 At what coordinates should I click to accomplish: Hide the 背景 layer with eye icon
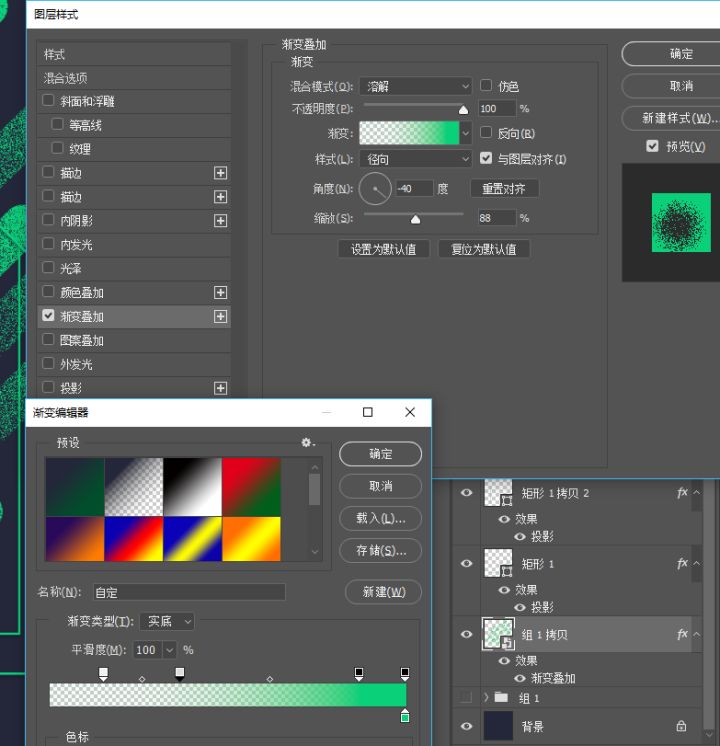(466, 726)
